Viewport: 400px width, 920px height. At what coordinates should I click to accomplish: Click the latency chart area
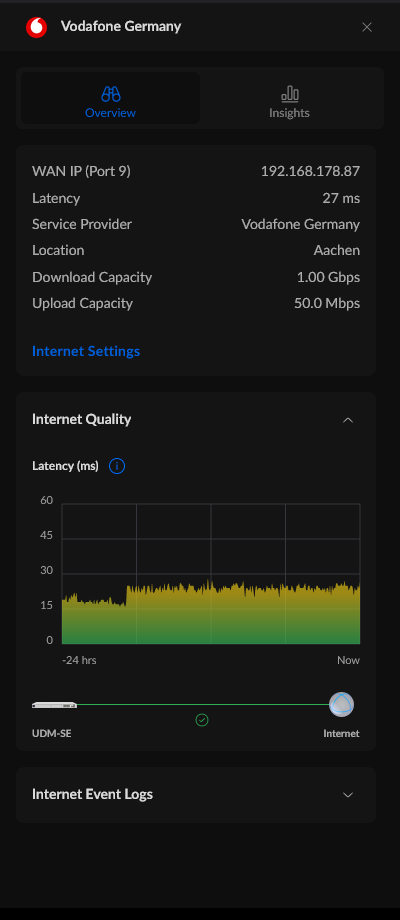pyautogui.click(x=211, y=573)
